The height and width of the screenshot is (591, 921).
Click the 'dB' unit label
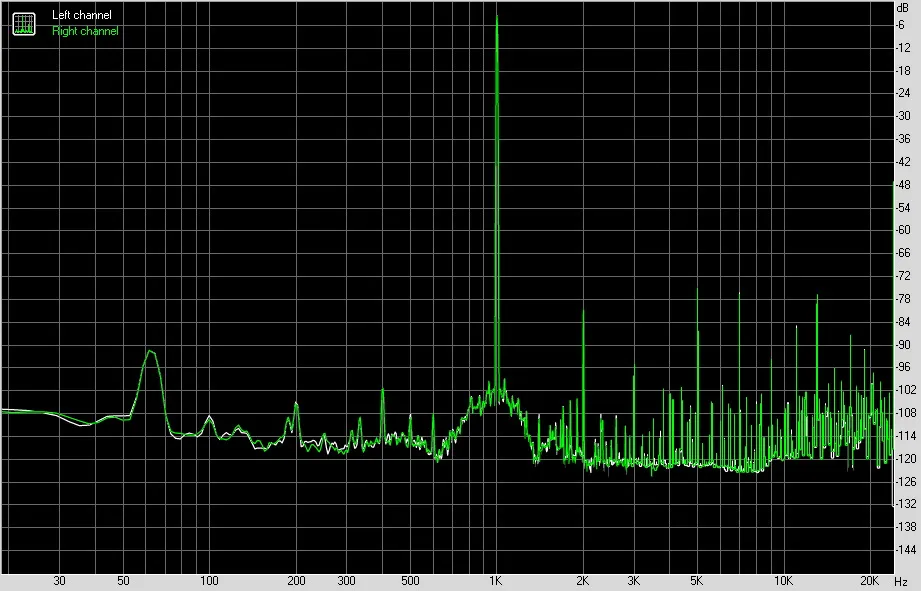pos(902,8)
